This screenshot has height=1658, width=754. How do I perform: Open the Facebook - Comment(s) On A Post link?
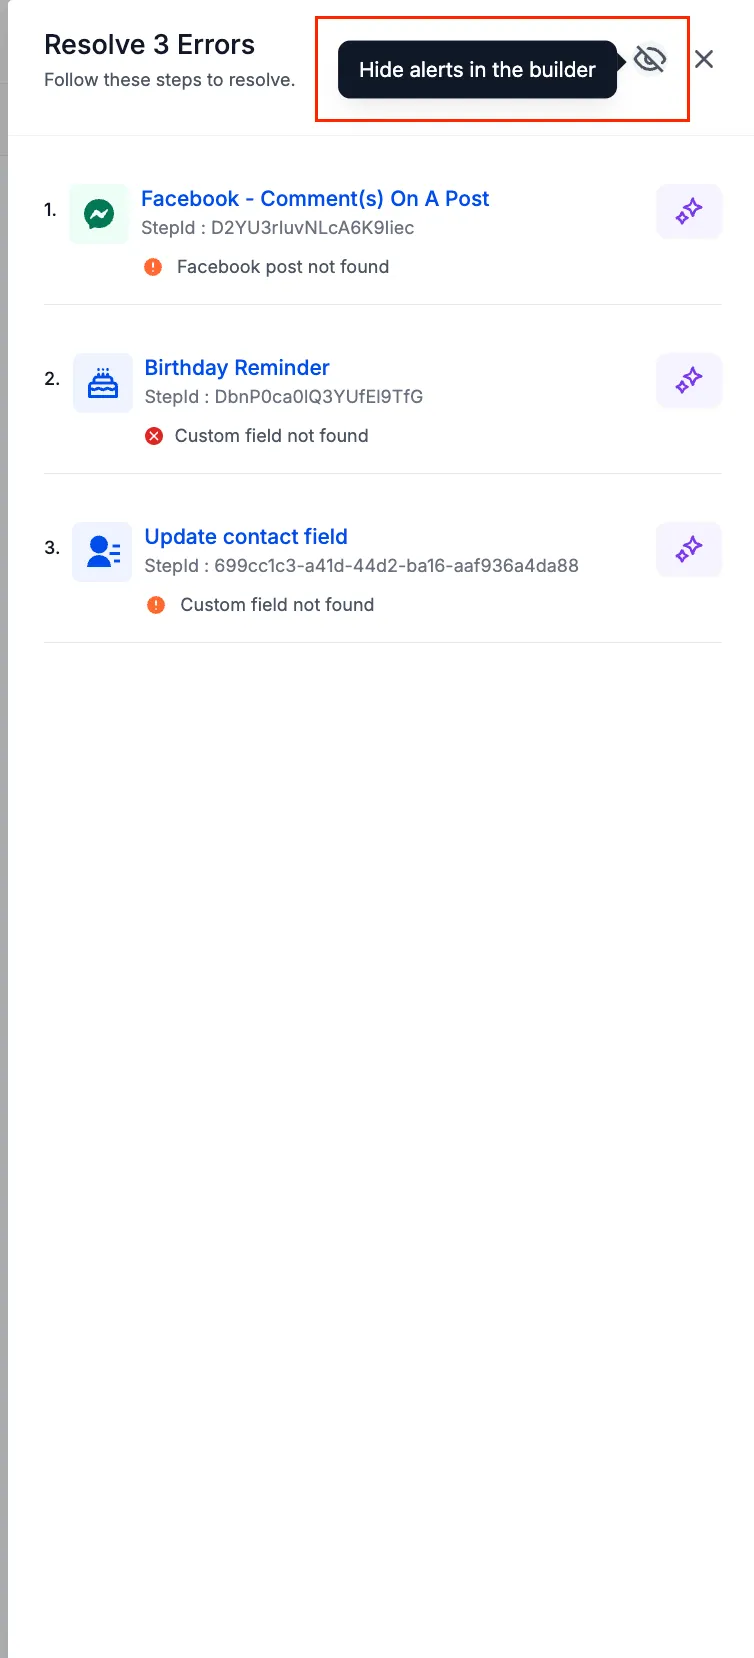(315, 198)
